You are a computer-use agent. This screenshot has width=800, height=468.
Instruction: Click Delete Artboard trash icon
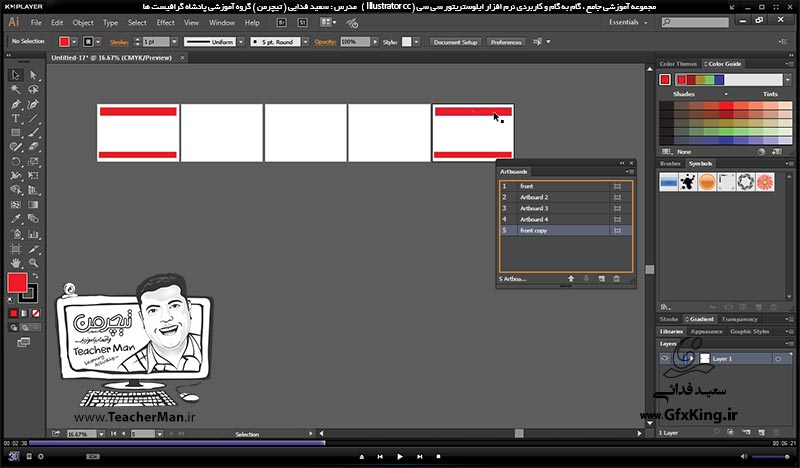(x=616, y=279)
